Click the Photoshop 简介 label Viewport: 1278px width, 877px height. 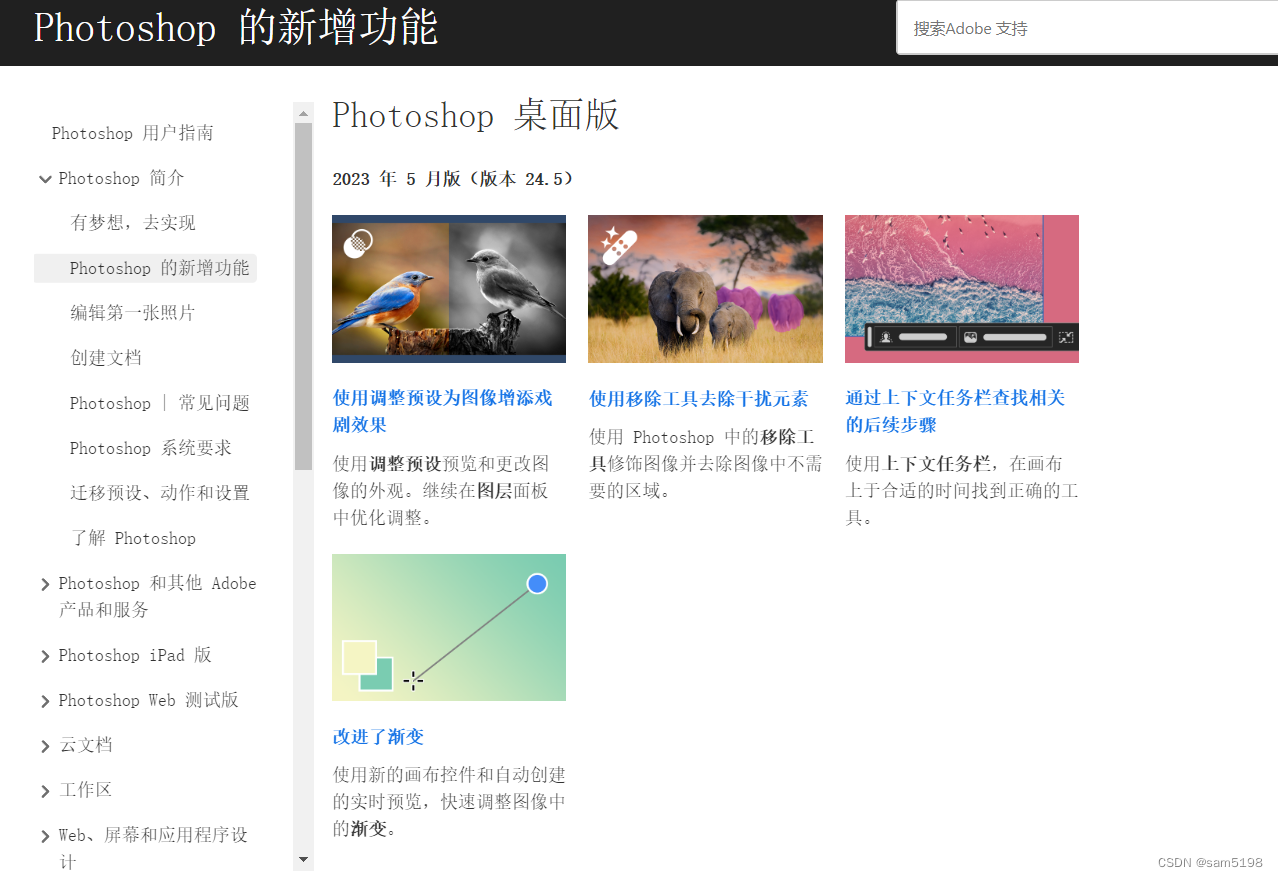click(121, 178)
